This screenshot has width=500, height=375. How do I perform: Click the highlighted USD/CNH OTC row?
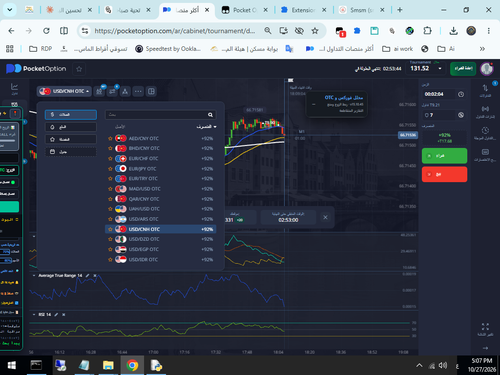(x=161, y=229)
